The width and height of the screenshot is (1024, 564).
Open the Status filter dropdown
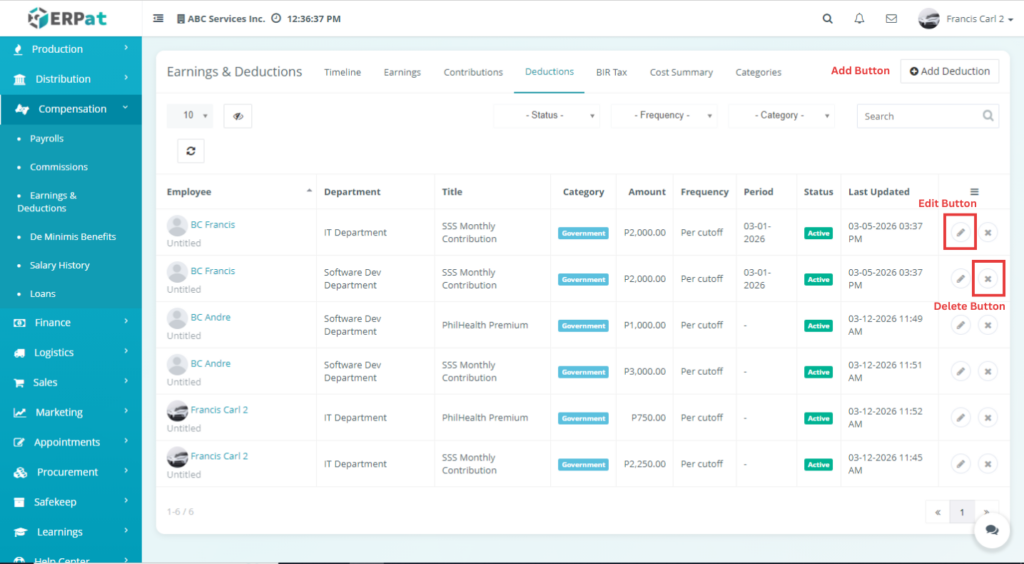point(546,116)
